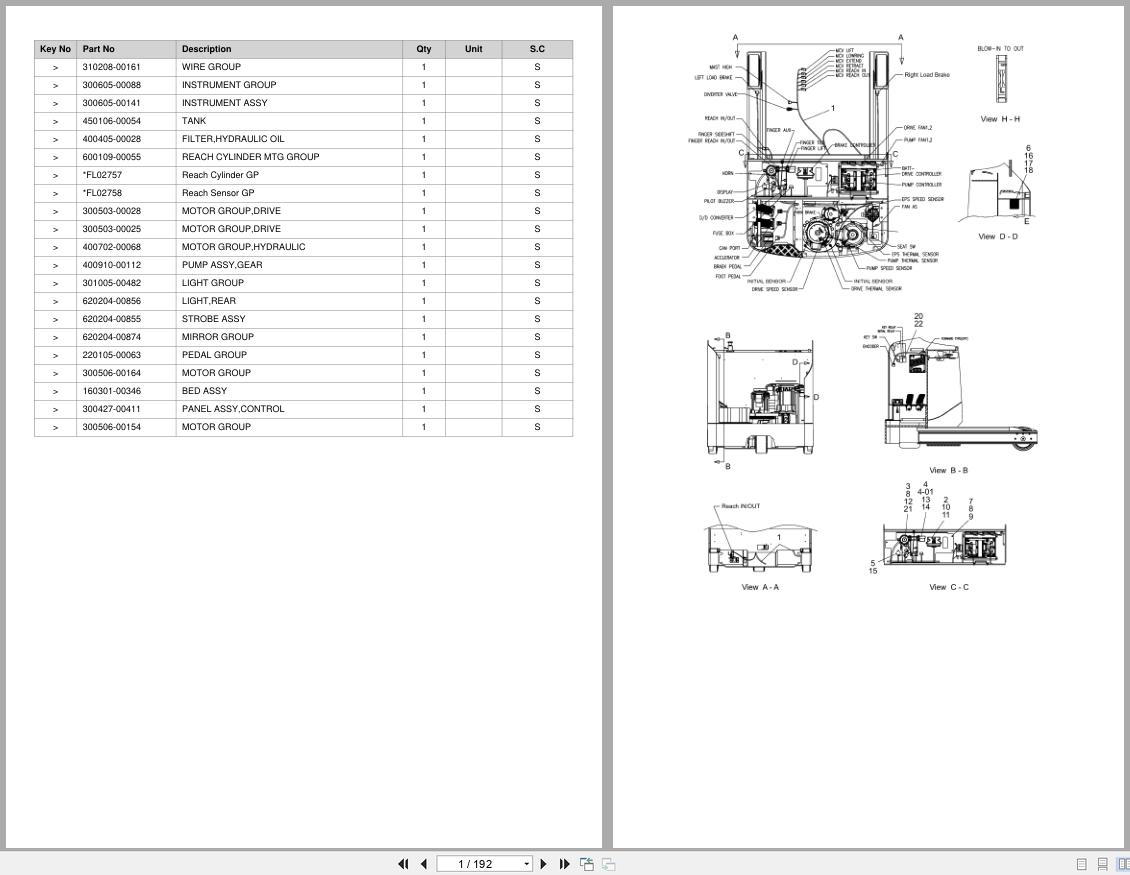Click the Unit column header
Image resolution: width=1130 pixels, height=875 pixels.
(x=473, y=49)
